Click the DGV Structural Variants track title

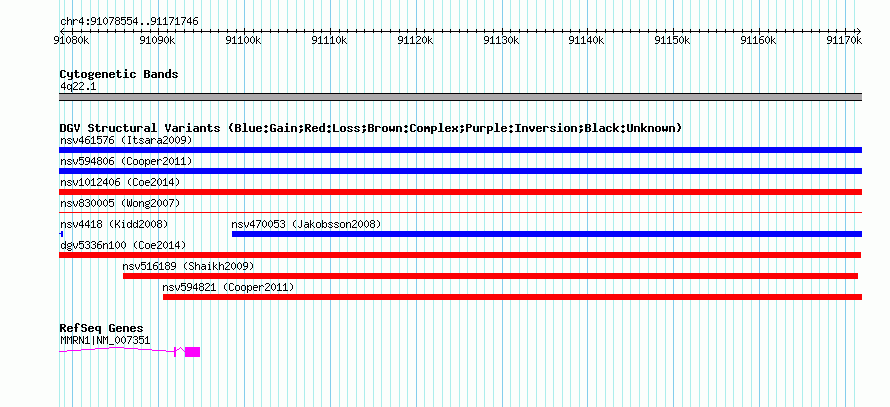(371, 128)
